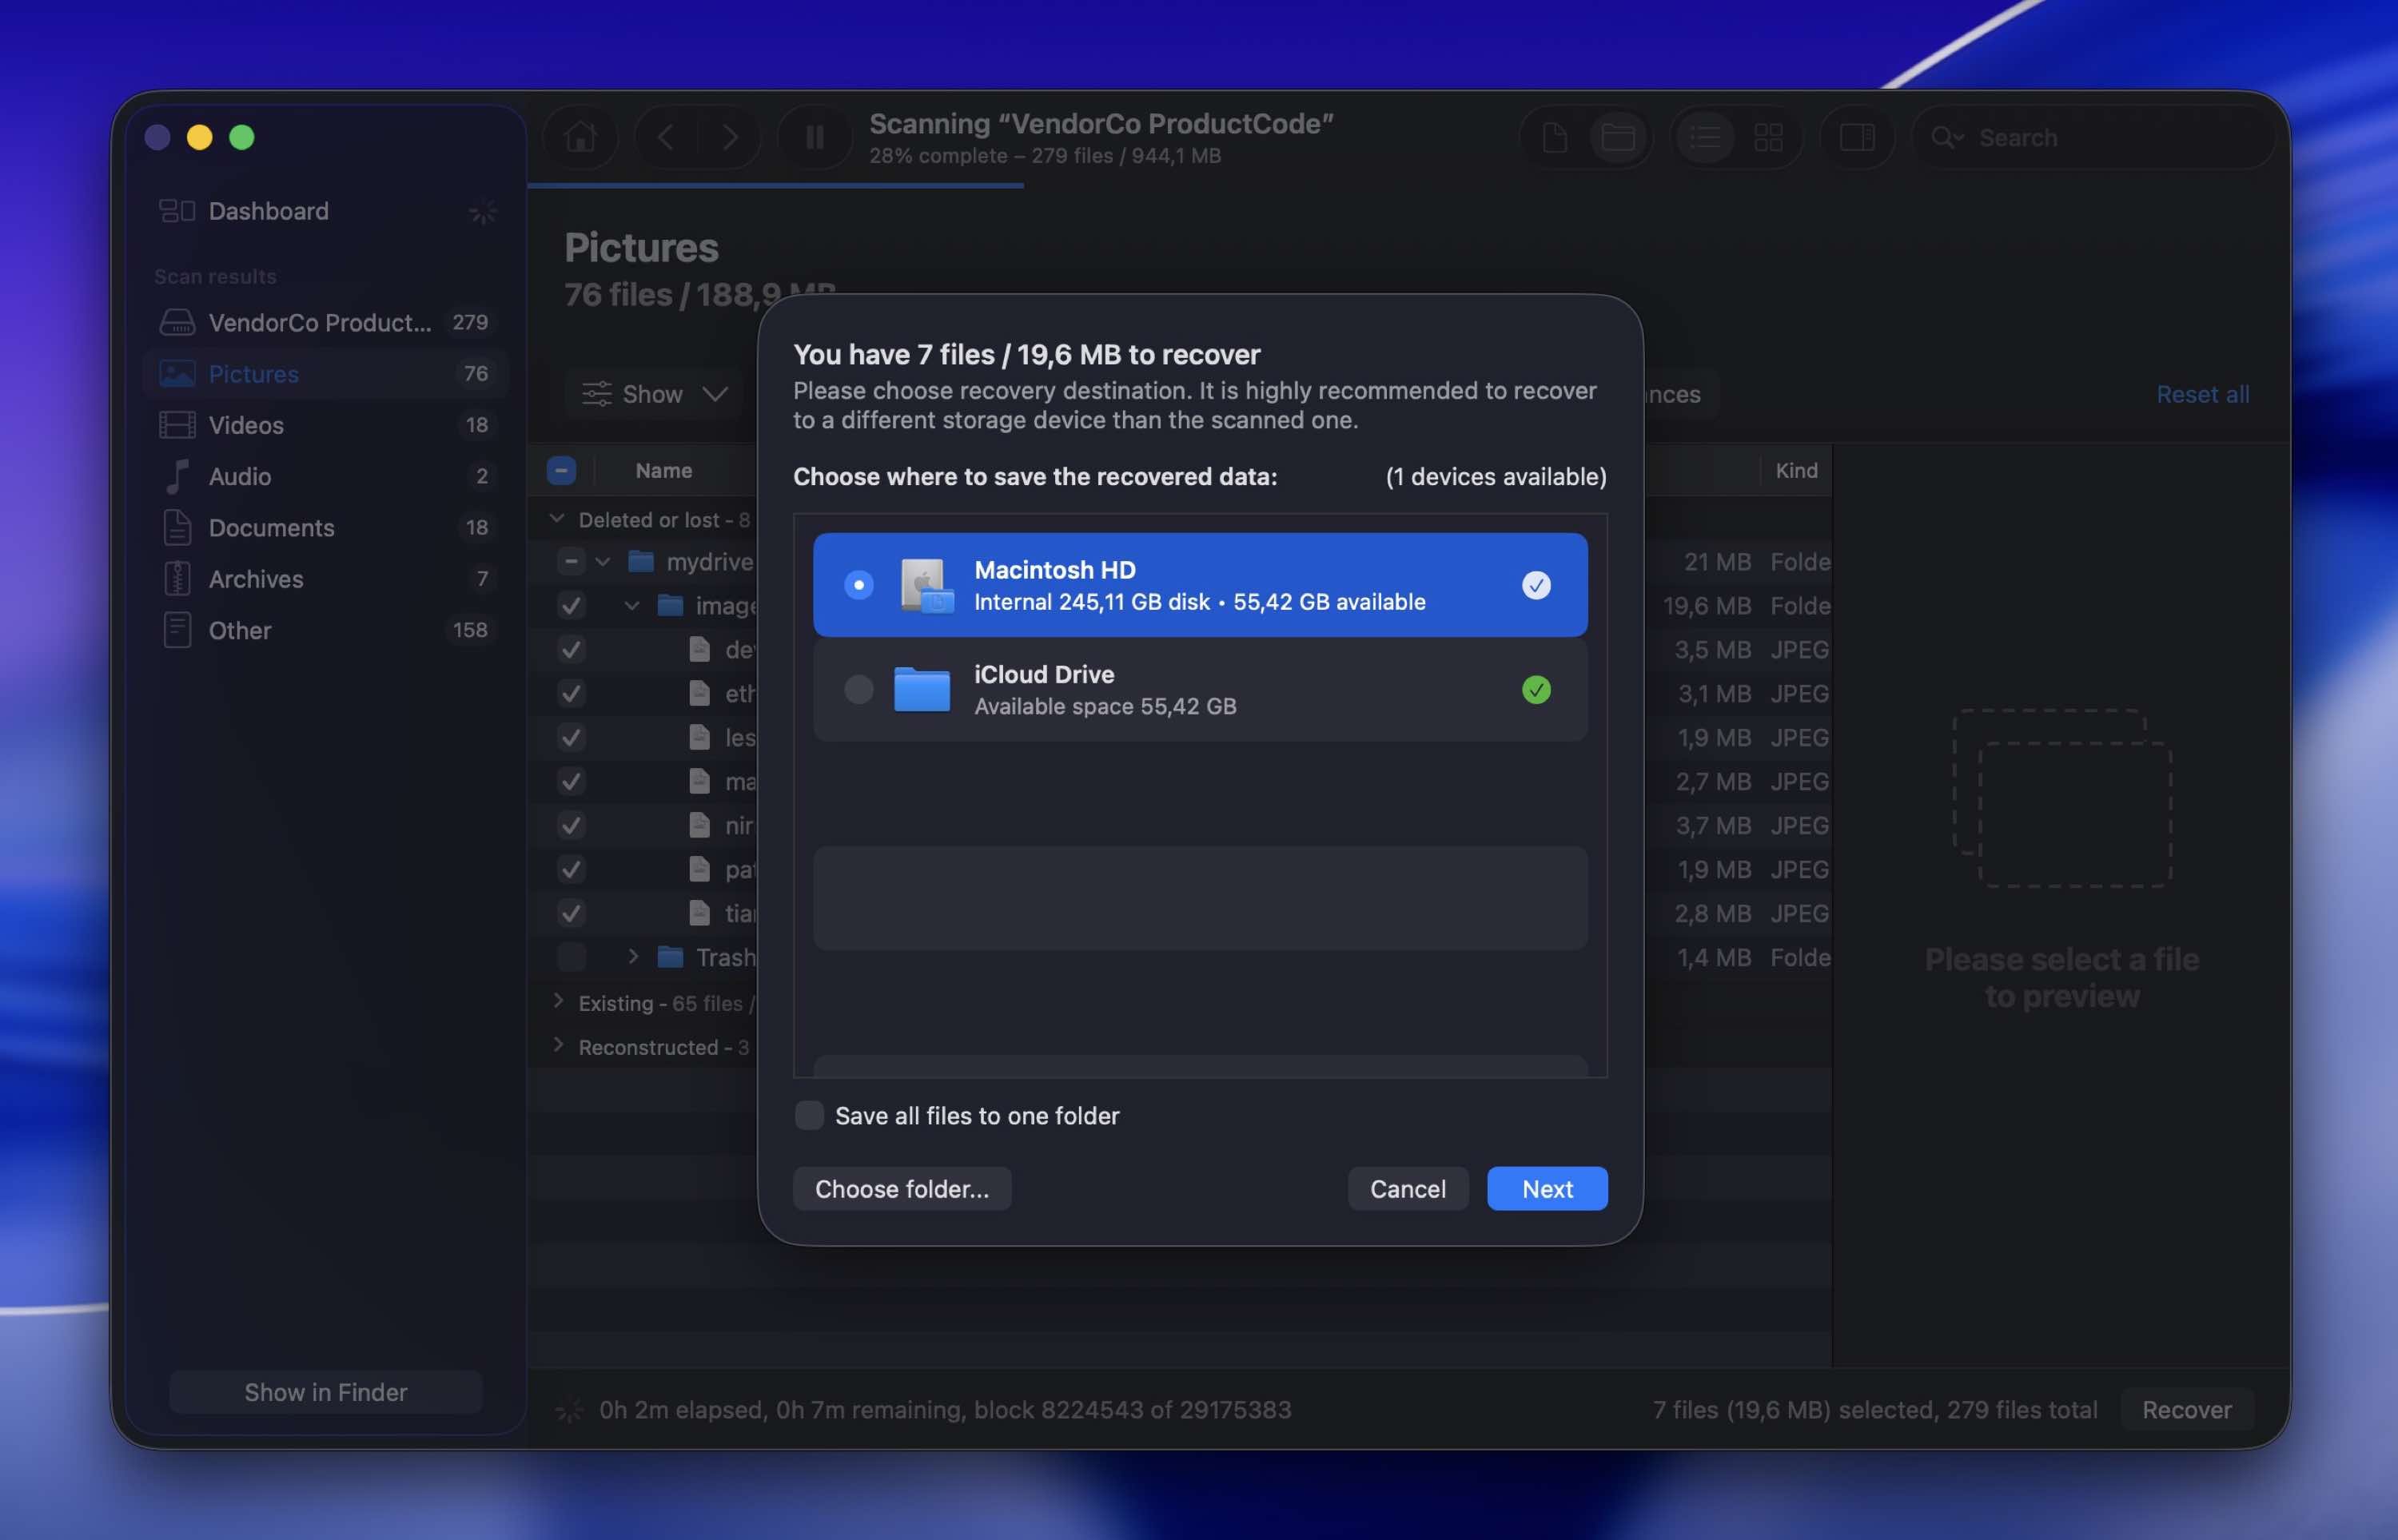Click the checkmark badge on Macintosh HD
Image resolution: width=2398 pixels, height=1540 pixels.
[1536, 585]
